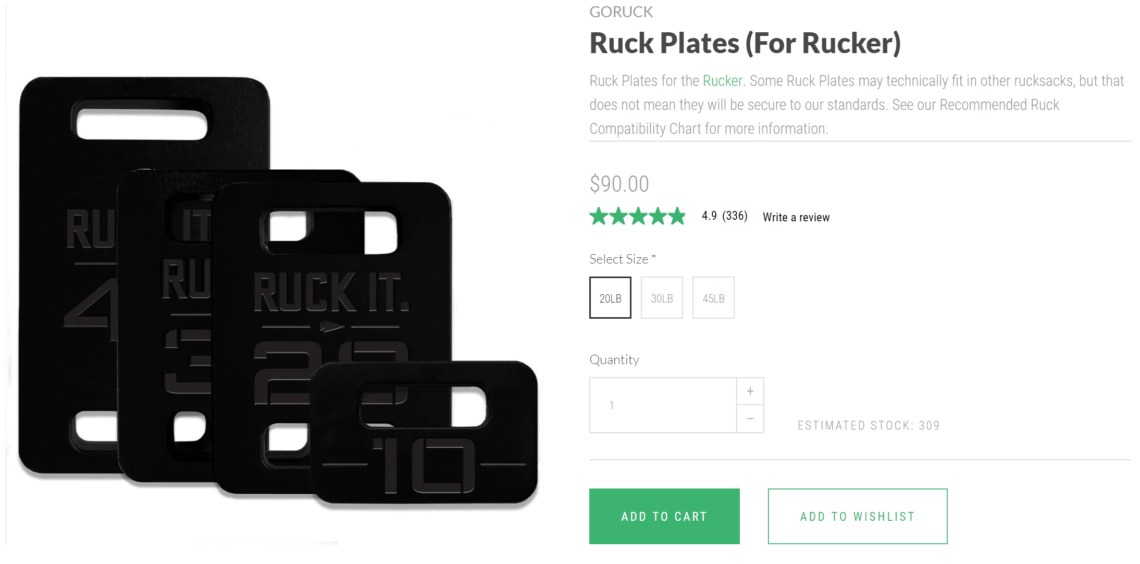The height and width of the screenshot is (564, 1140).
Task: Click the first green rating star
Action: (599, 216)
